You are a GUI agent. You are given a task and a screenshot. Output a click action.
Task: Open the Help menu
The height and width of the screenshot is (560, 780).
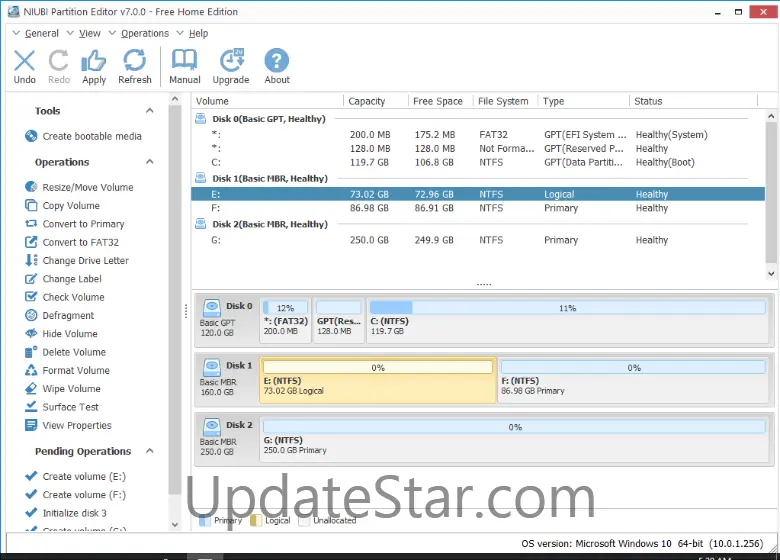tap(198, 33)
